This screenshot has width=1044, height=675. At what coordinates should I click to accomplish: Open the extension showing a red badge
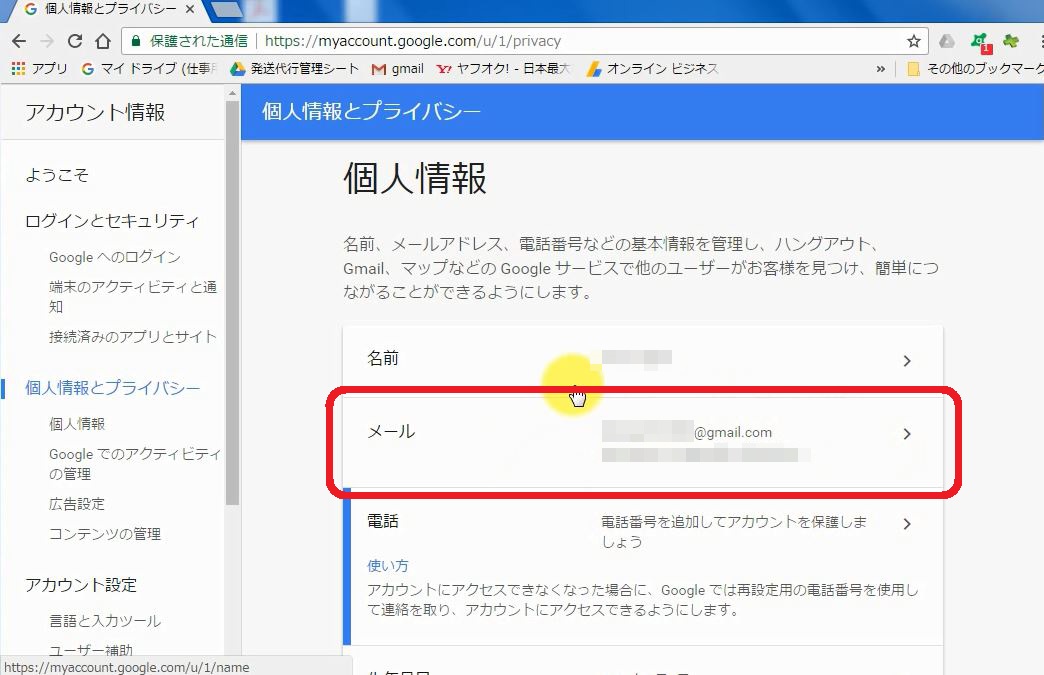click(981, 43)
